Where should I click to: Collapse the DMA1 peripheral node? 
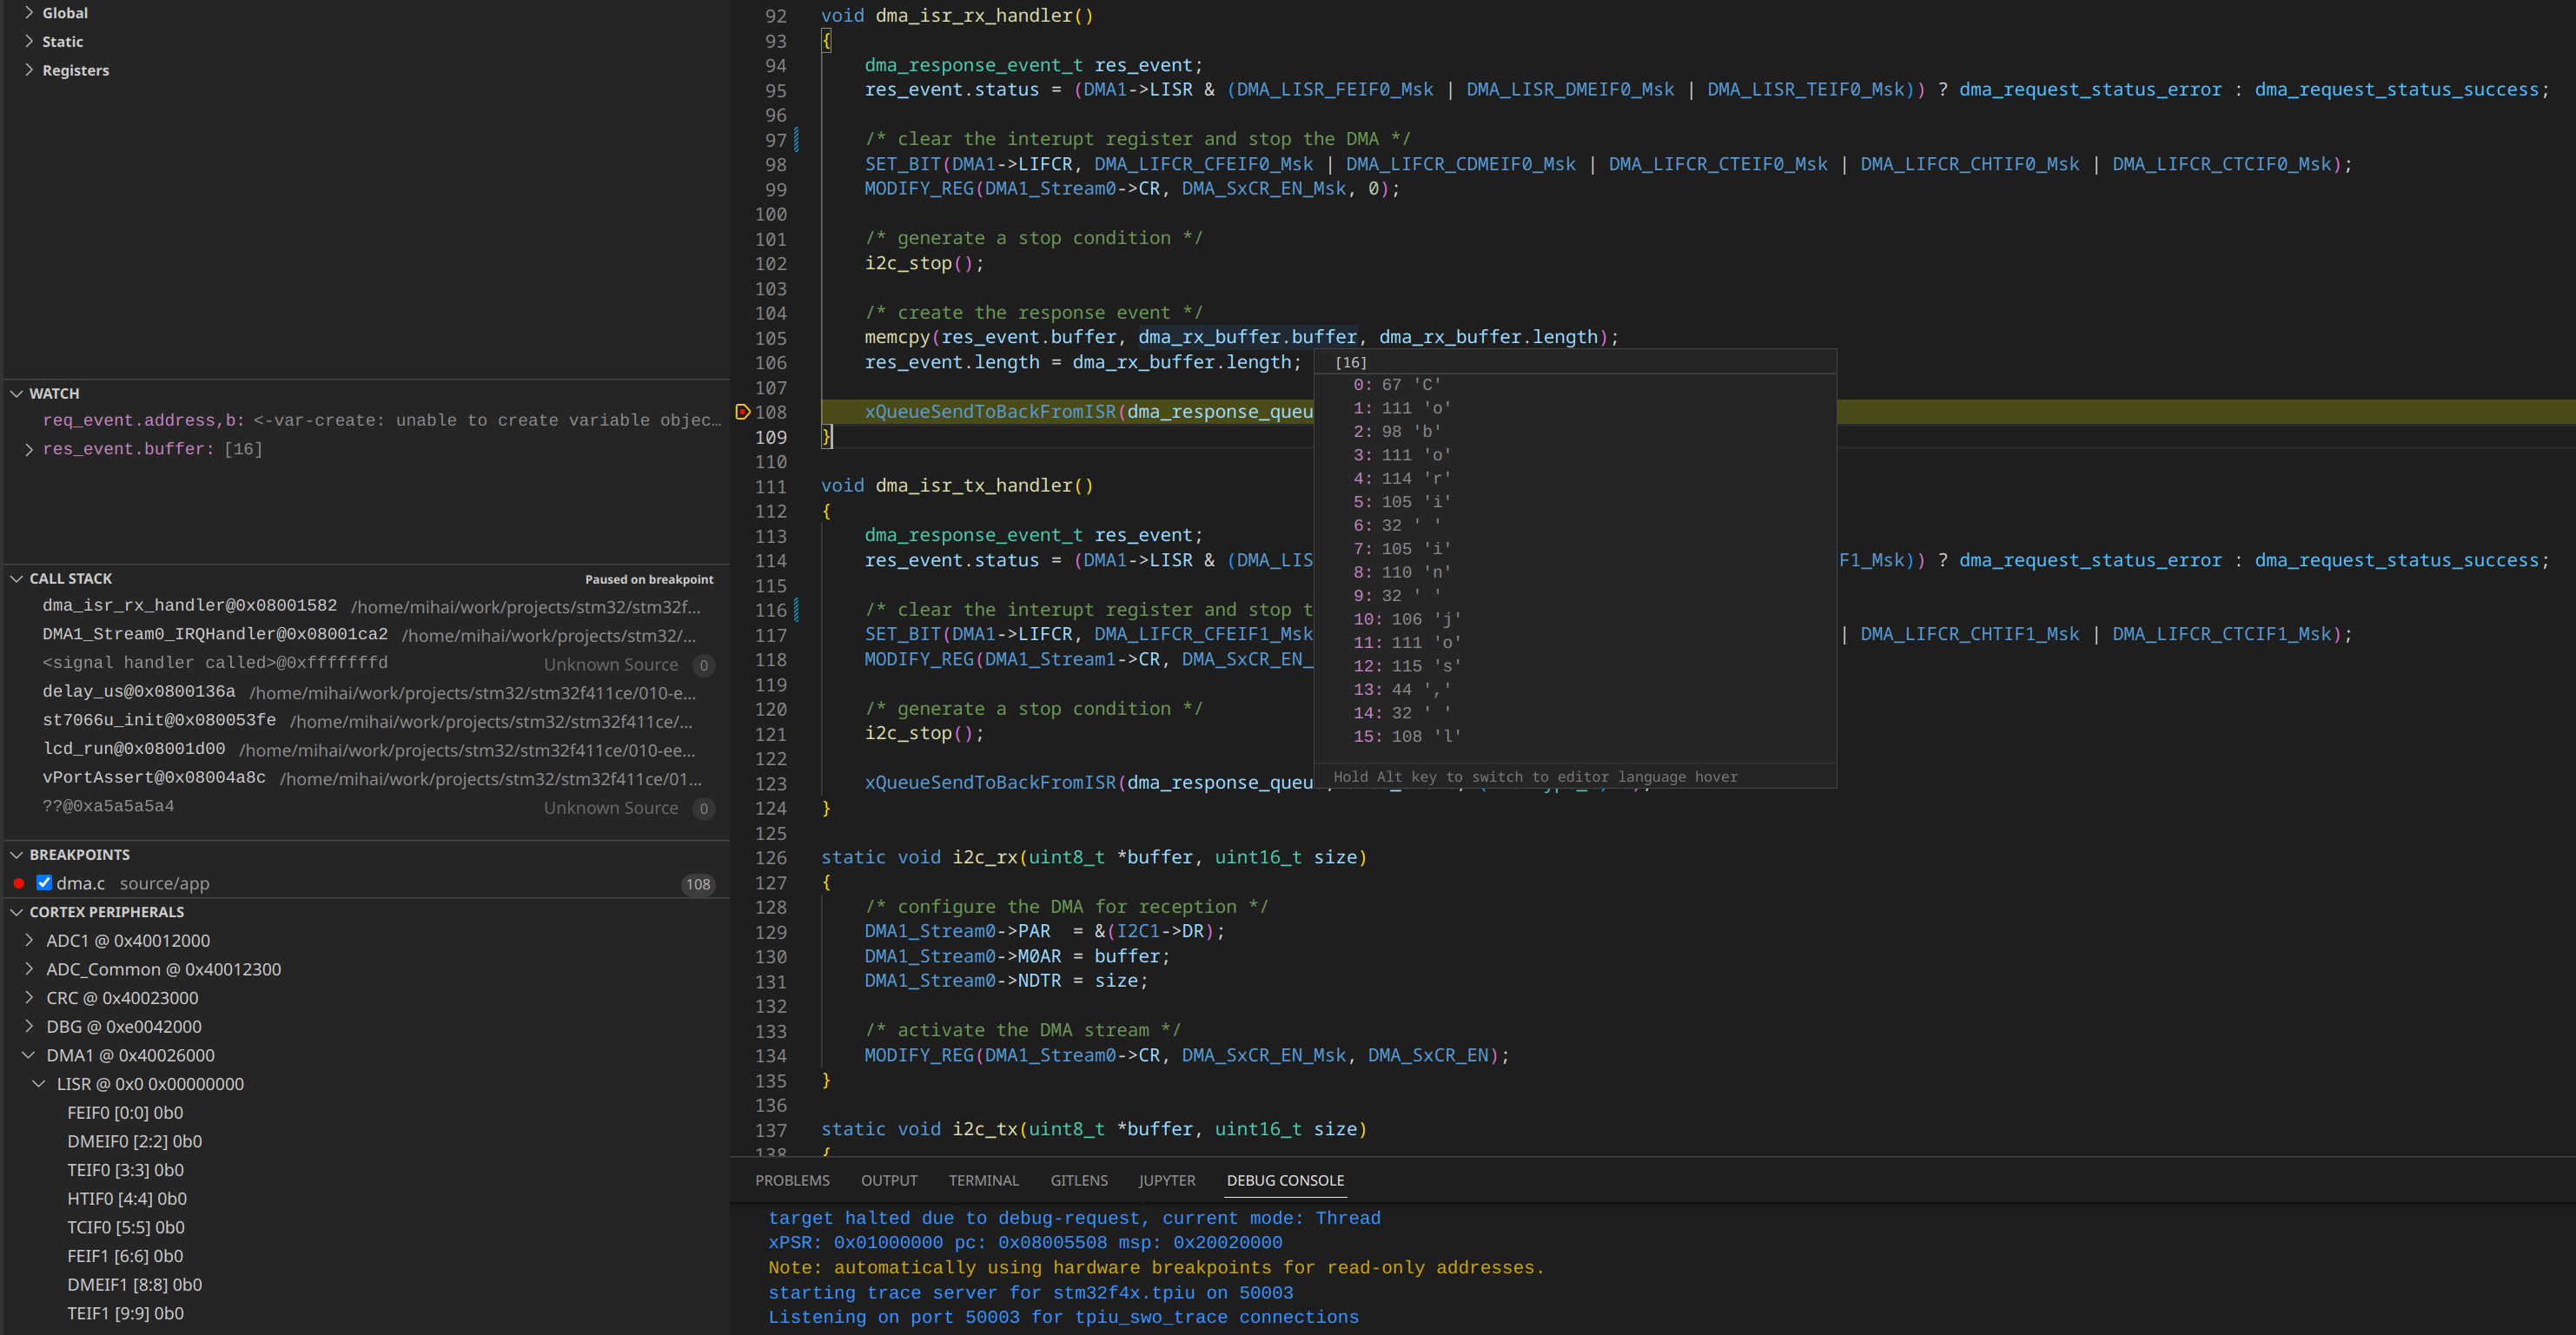tap(29, 1055)
